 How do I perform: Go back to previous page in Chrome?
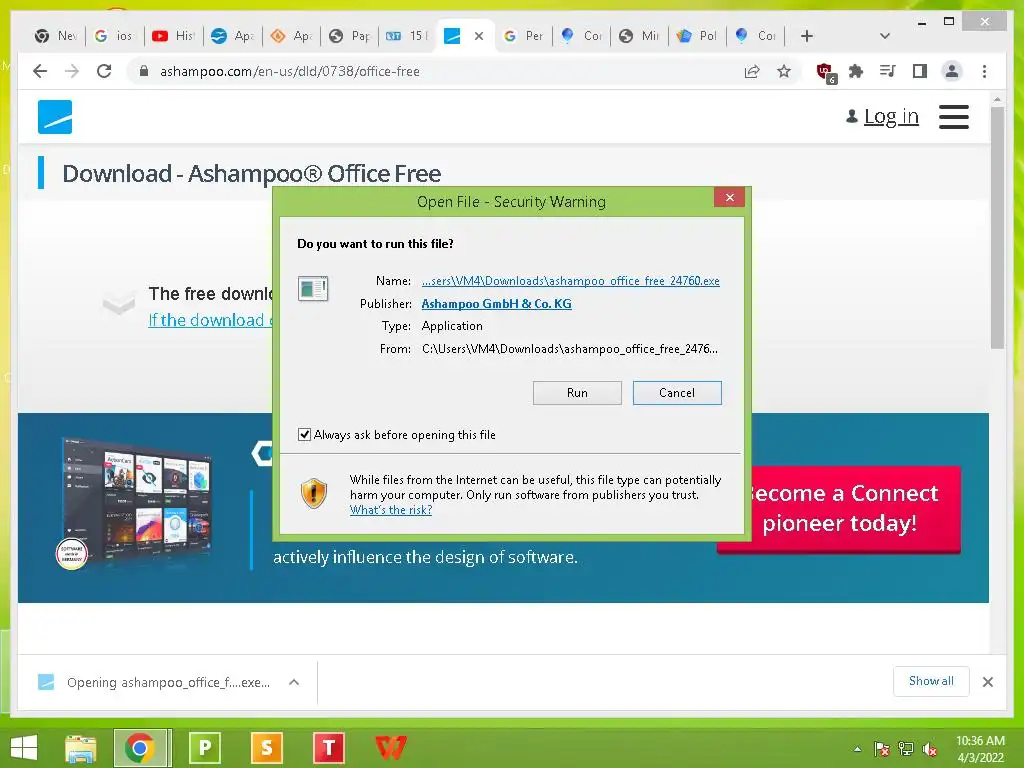point(40,71)
